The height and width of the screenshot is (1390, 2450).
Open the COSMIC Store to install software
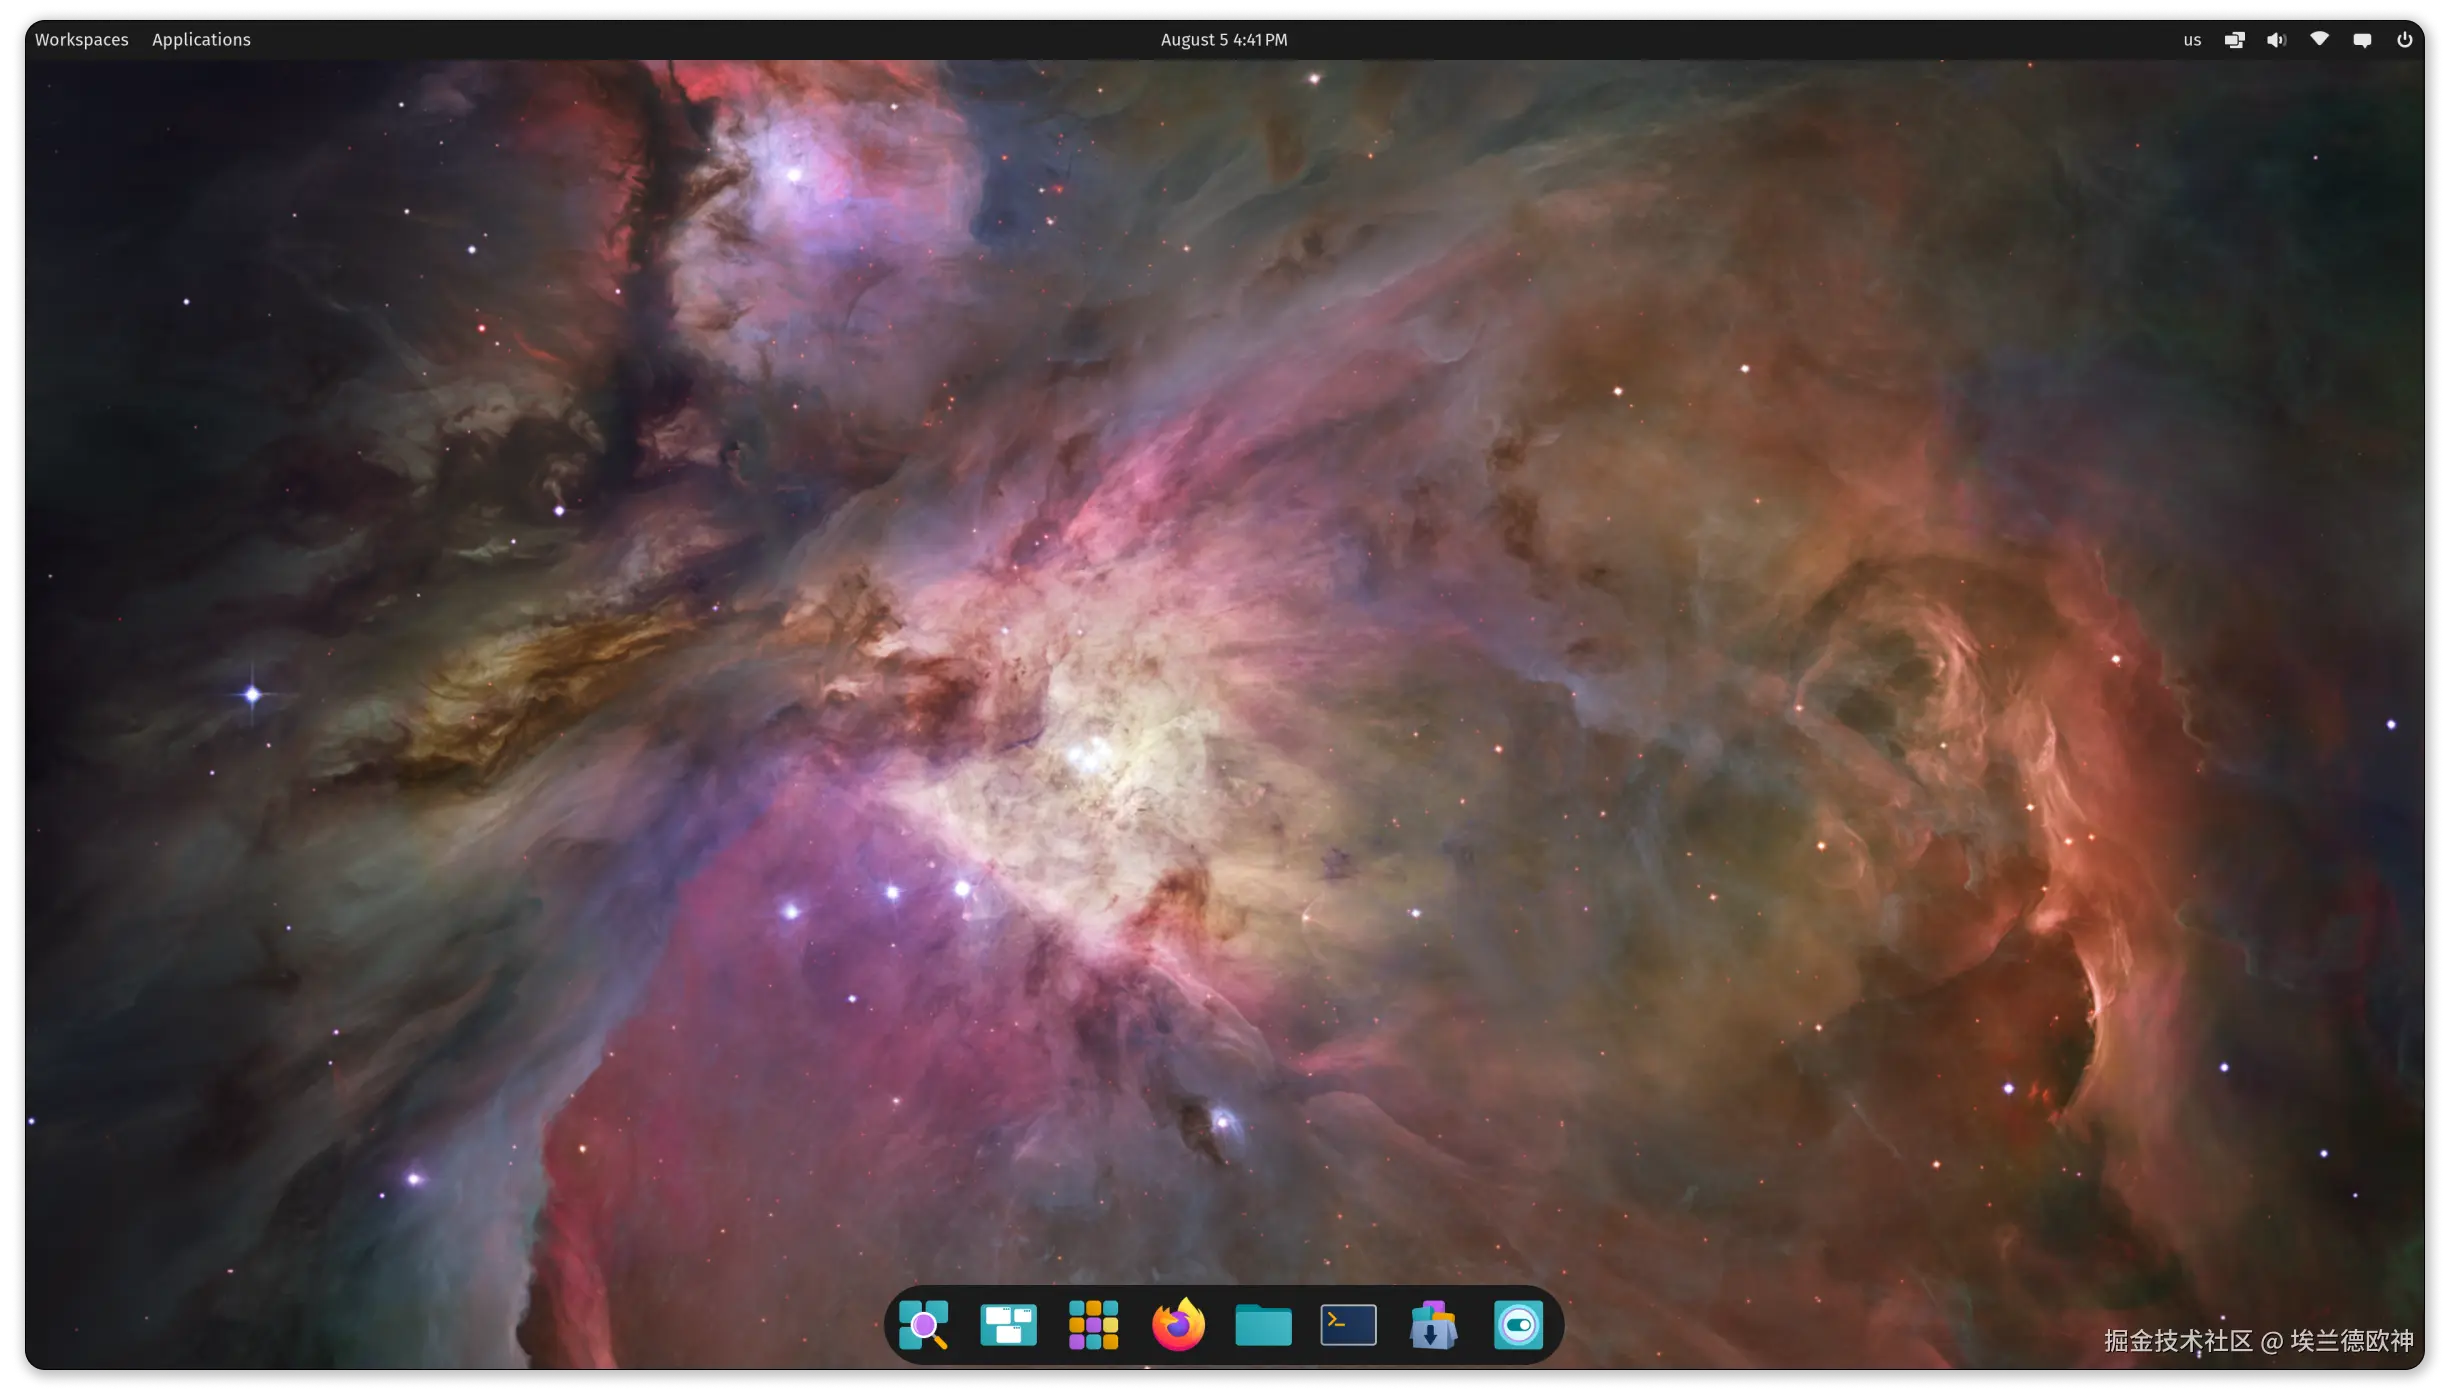1433,1324
